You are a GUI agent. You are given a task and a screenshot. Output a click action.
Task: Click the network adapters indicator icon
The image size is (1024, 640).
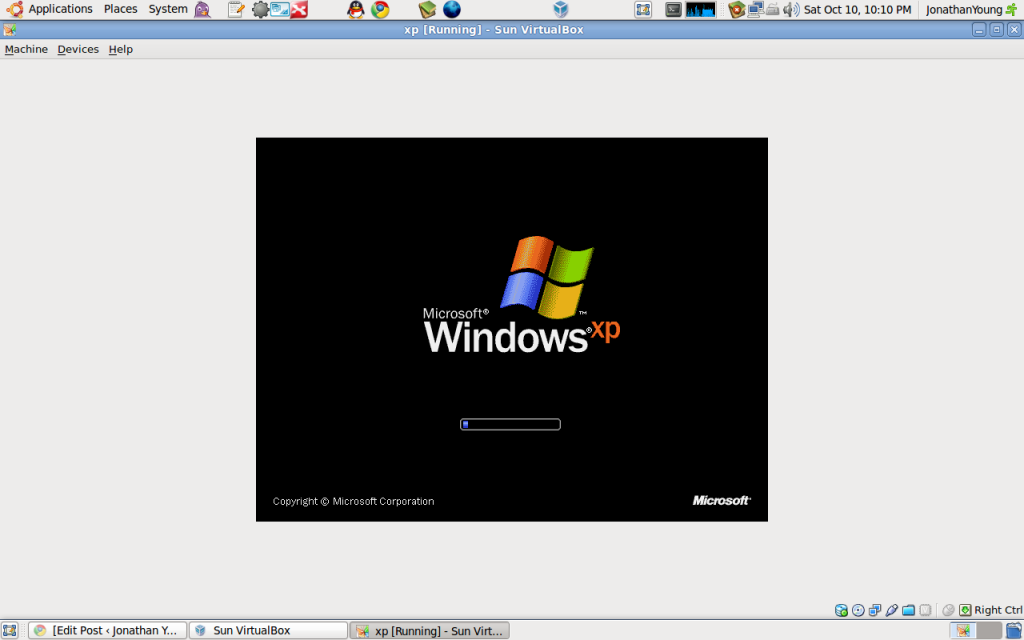[875, 610]
